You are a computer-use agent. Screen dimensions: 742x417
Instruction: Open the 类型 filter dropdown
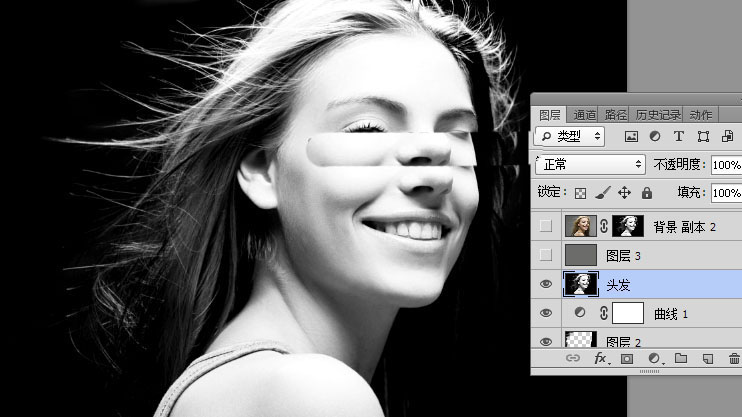pos(570,136)
